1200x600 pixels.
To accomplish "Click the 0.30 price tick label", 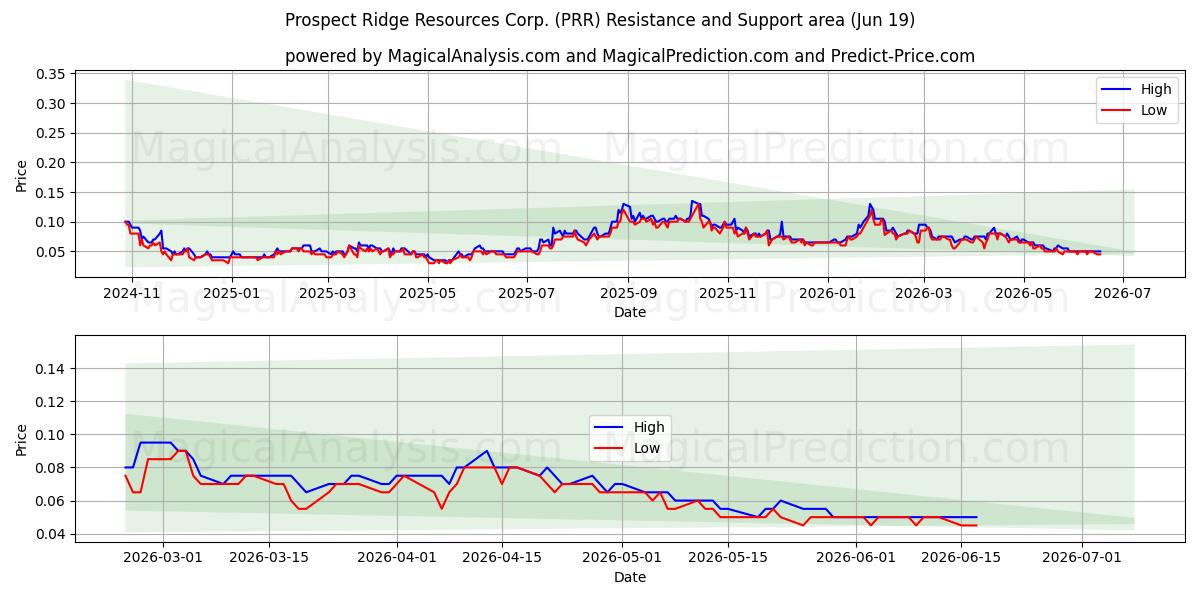I will (x=50, y=104).
